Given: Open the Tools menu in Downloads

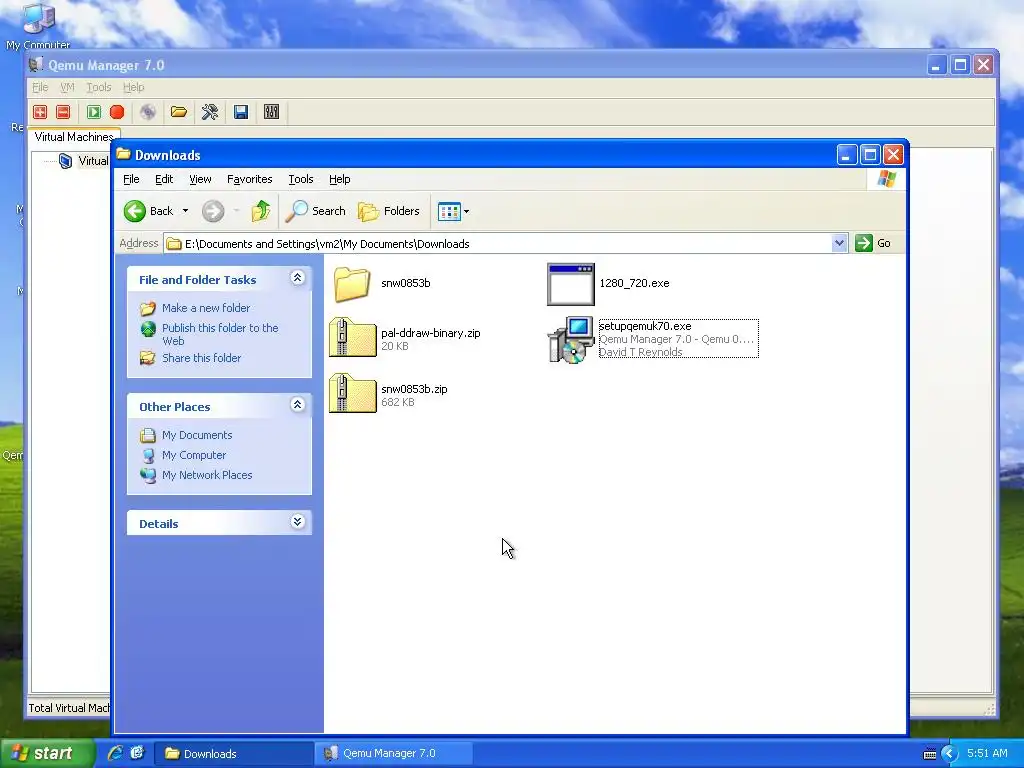Looking at the screenshot, I should tap(301, 179).
